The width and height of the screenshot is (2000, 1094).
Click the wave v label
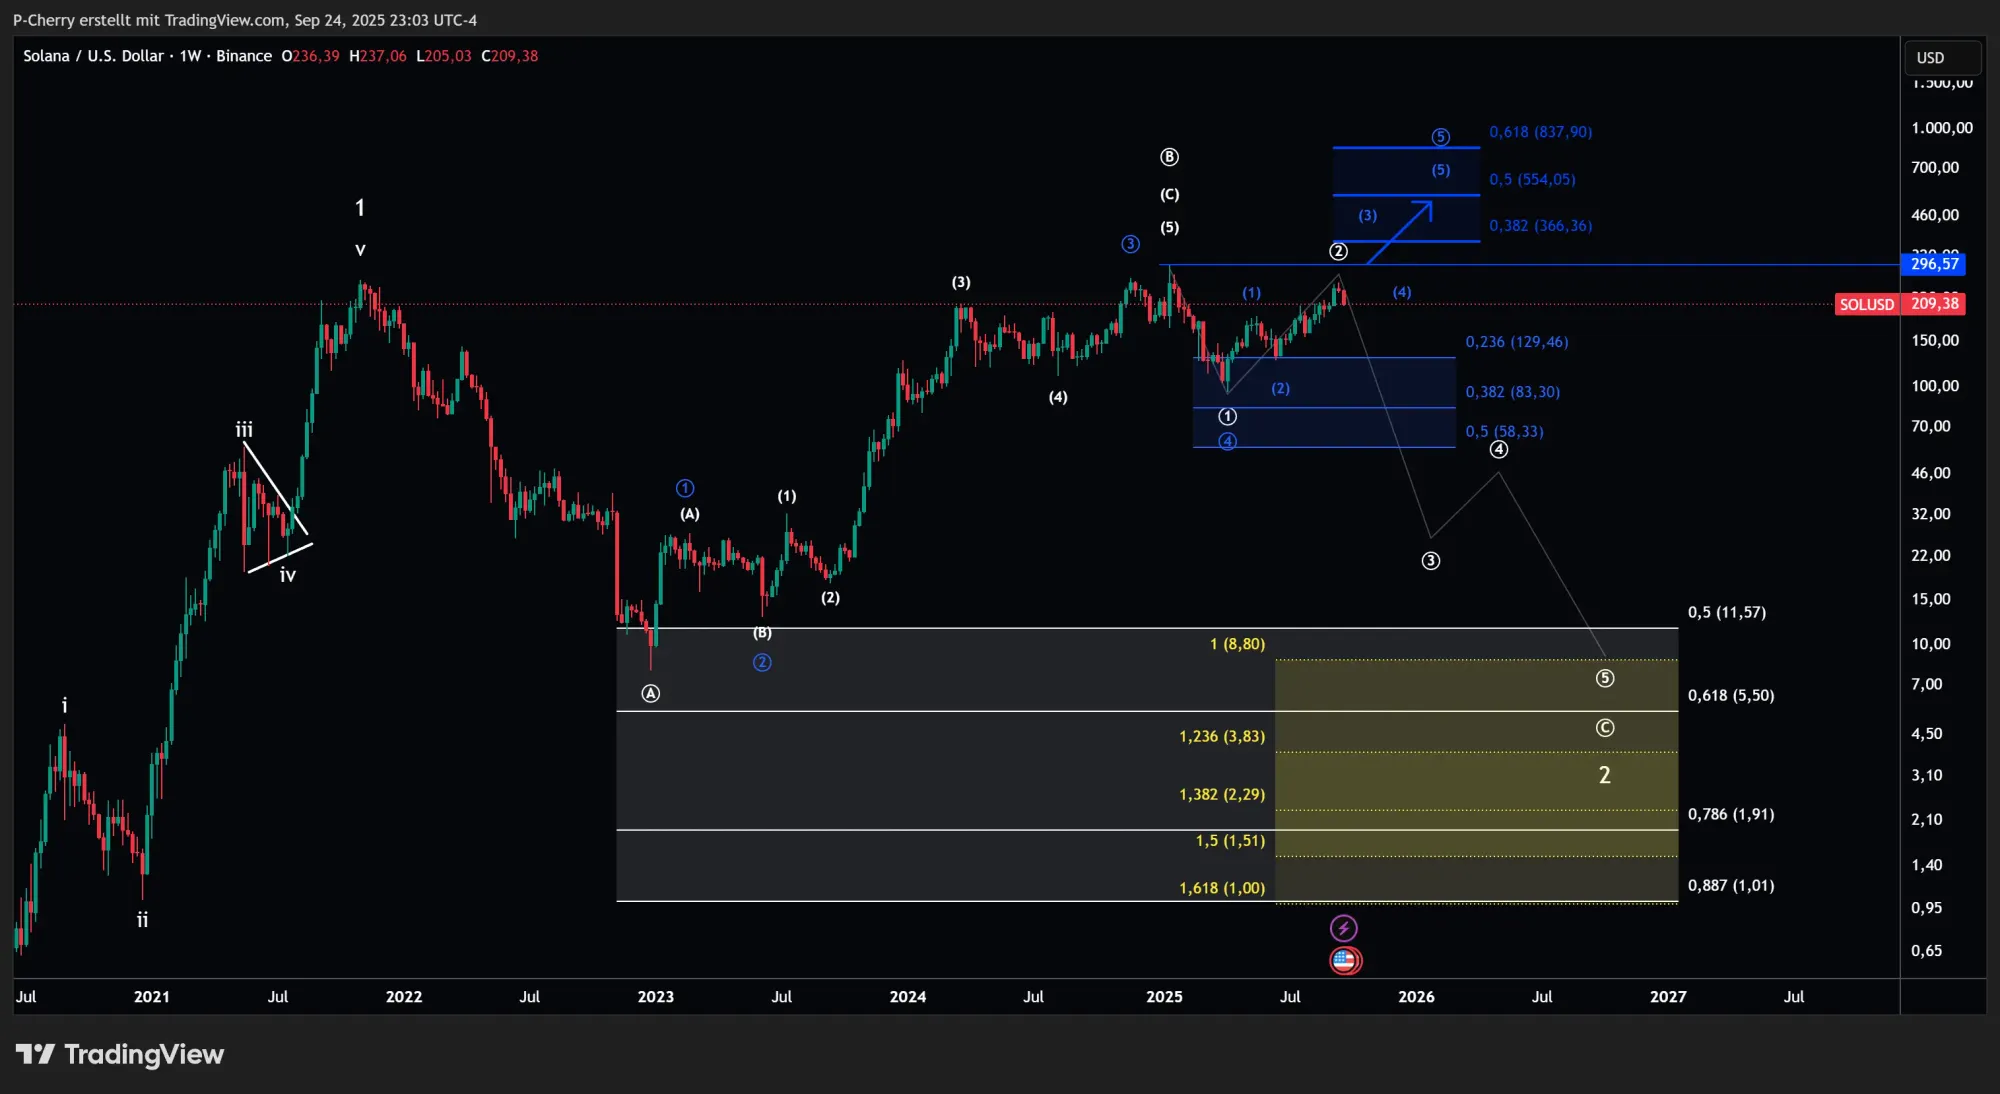360,250
